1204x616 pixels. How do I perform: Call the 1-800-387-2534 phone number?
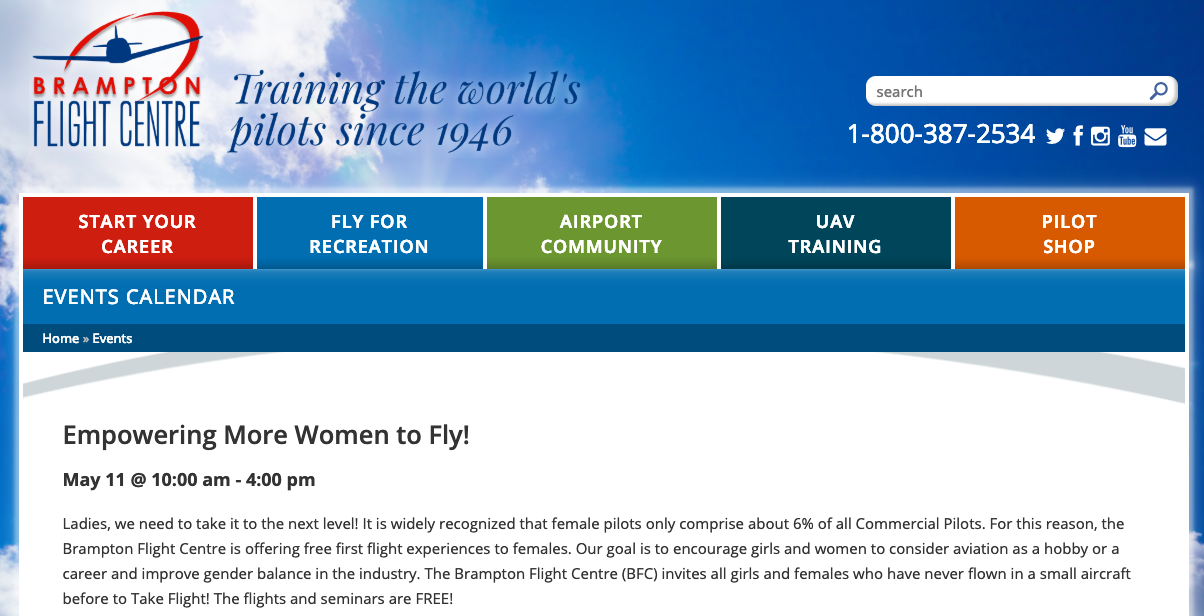[940, 134]
